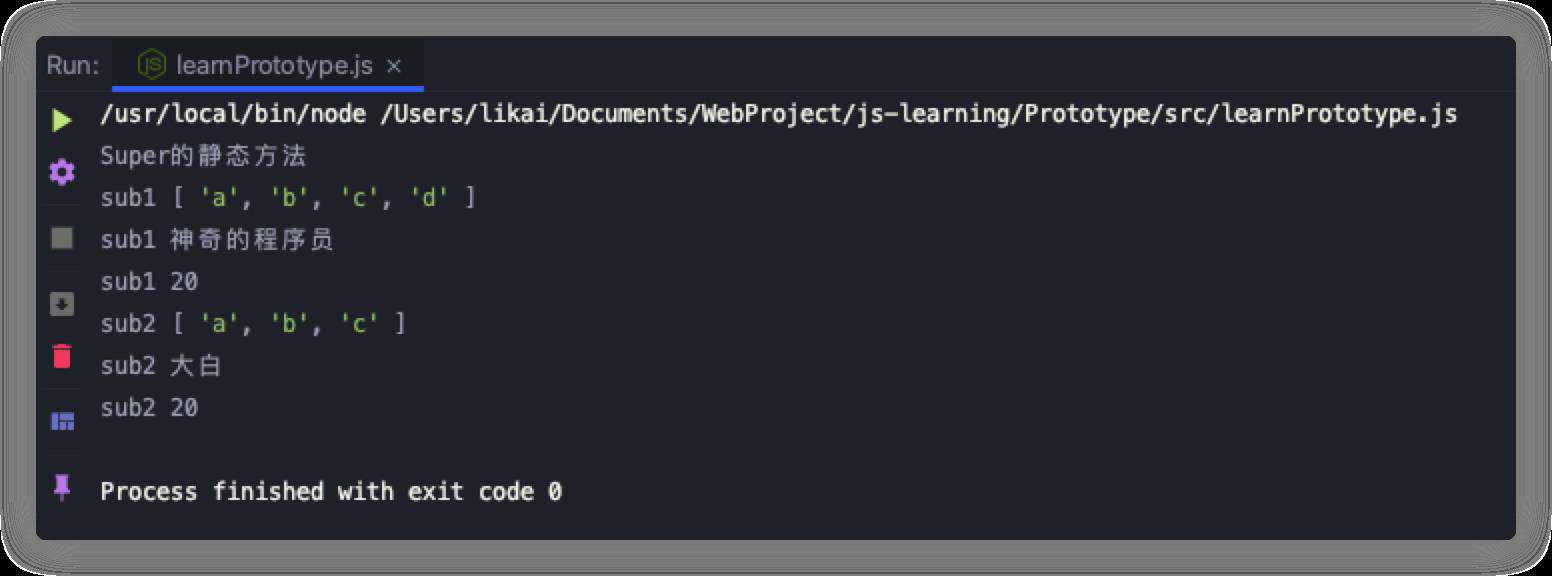This screenshot has width=1552, height=576.
Task: Click the "Super的静态方法" output line
Action: [x=203, y=156]
